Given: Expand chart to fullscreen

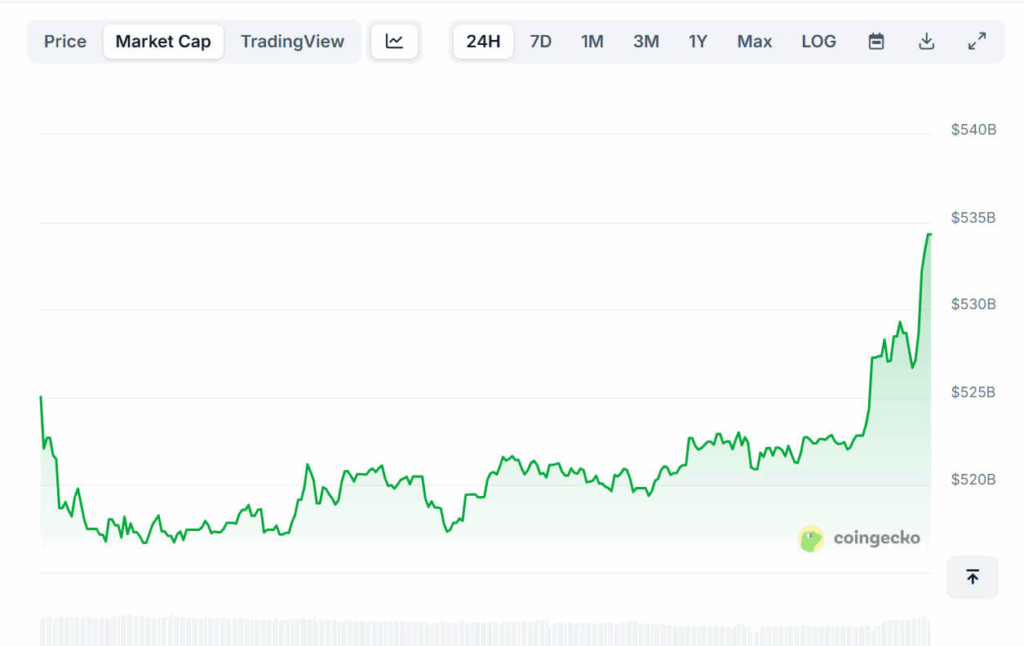Looking at the screenshot, I should tap(977, 42).
